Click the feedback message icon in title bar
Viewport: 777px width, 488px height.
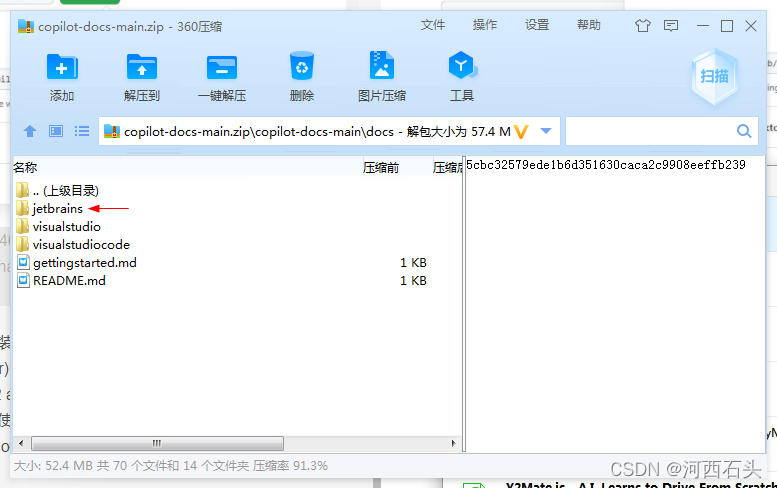[x=671, y=25]
